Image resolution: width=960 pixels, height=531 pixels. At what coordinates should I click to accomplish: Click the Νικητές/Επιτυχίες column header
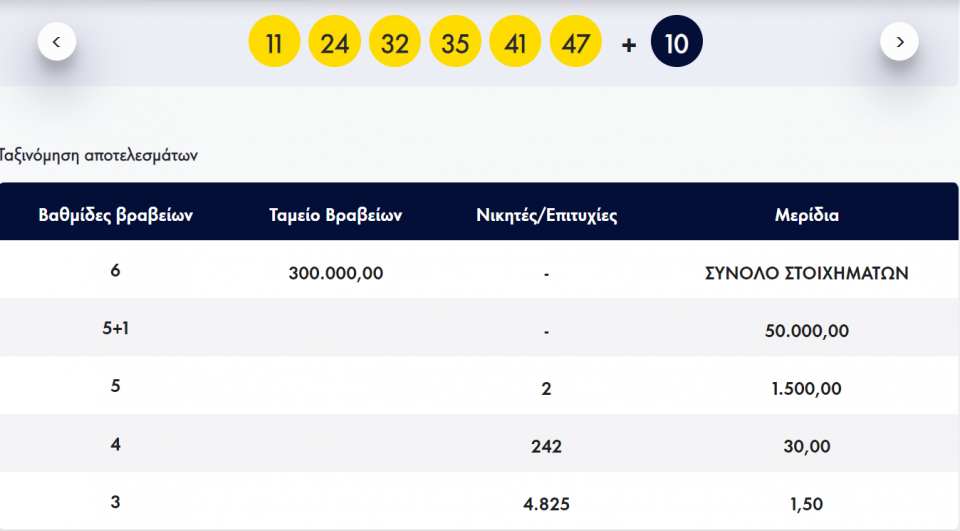[546, 215]
